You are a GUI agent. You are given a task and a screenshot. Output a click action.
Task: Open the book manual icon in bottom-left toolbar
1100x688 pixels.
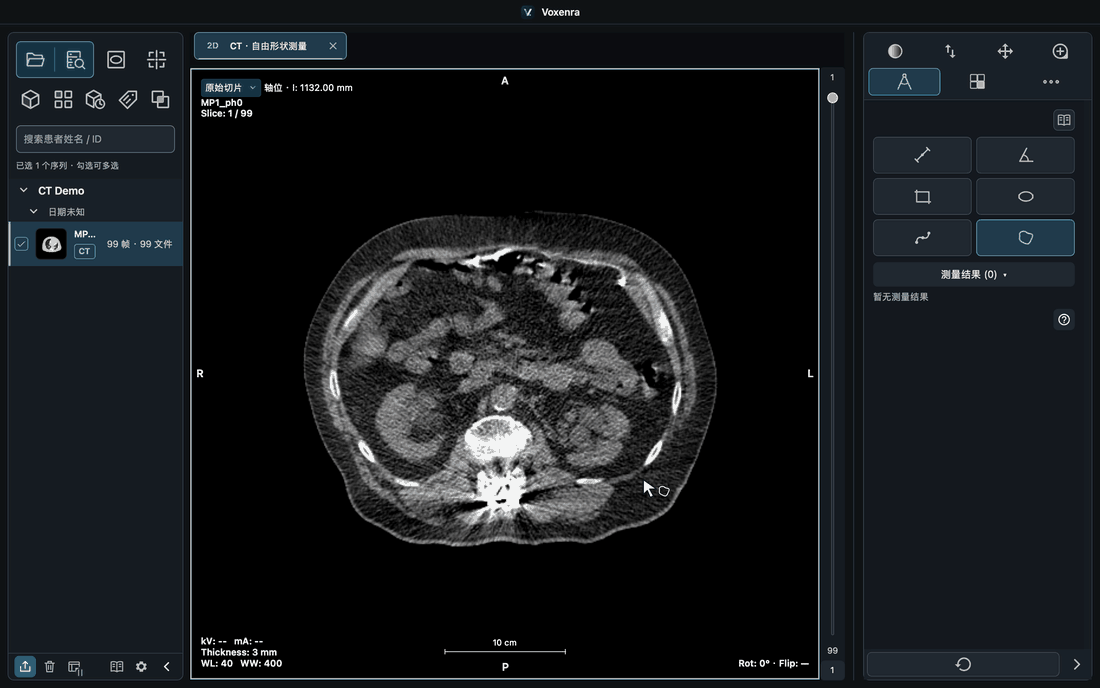(116, 666)
